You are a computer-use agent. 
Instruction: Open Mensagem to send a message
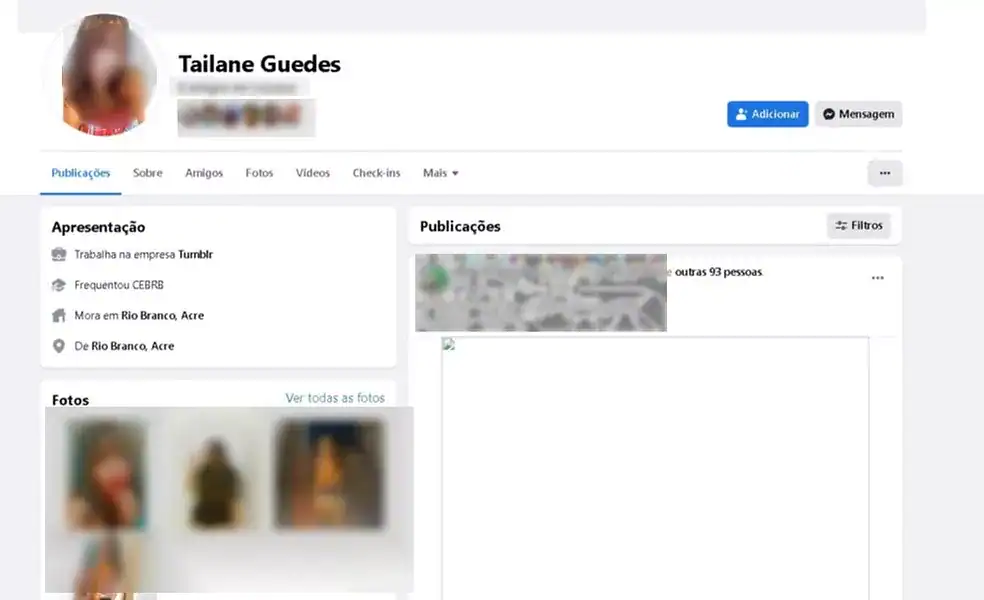(x=858, y=114)
